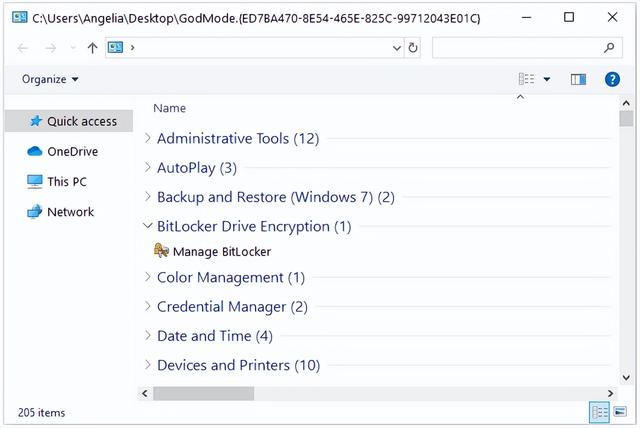640x428 pixels.
Task: Click the AutoPlay (3) heading
Action: (x=197, y=168)
